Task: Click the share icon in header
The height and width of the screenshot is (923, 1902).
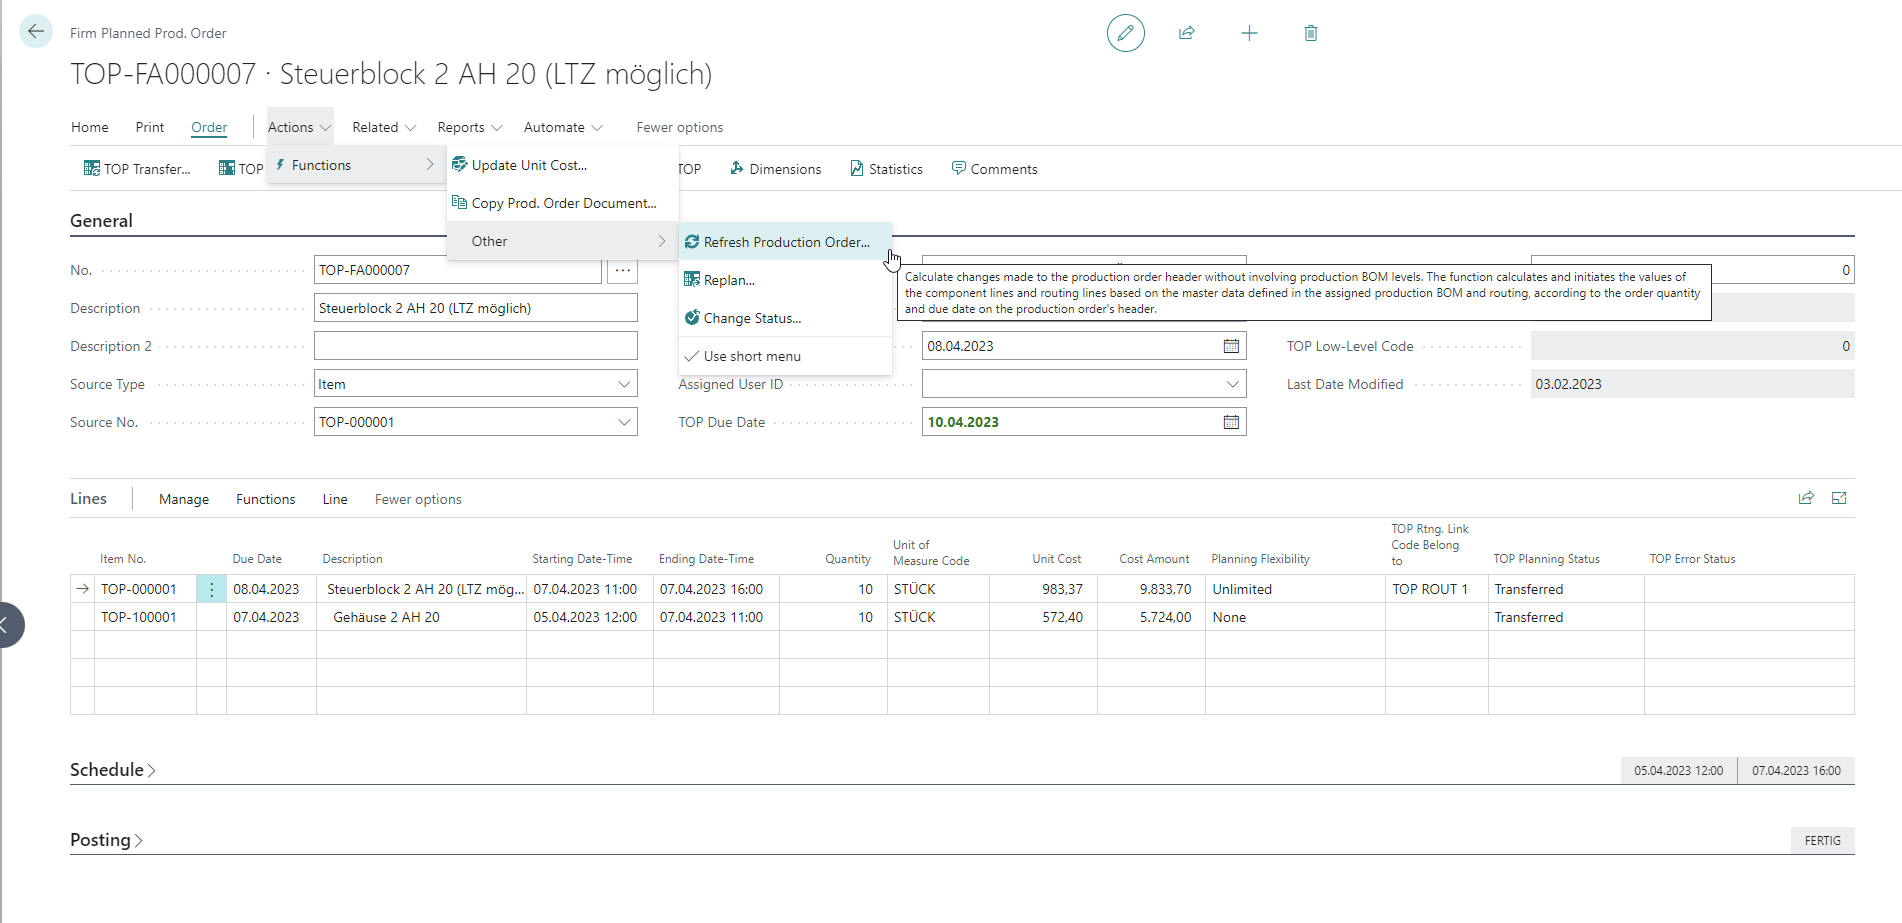Action: coord(1187,33)
